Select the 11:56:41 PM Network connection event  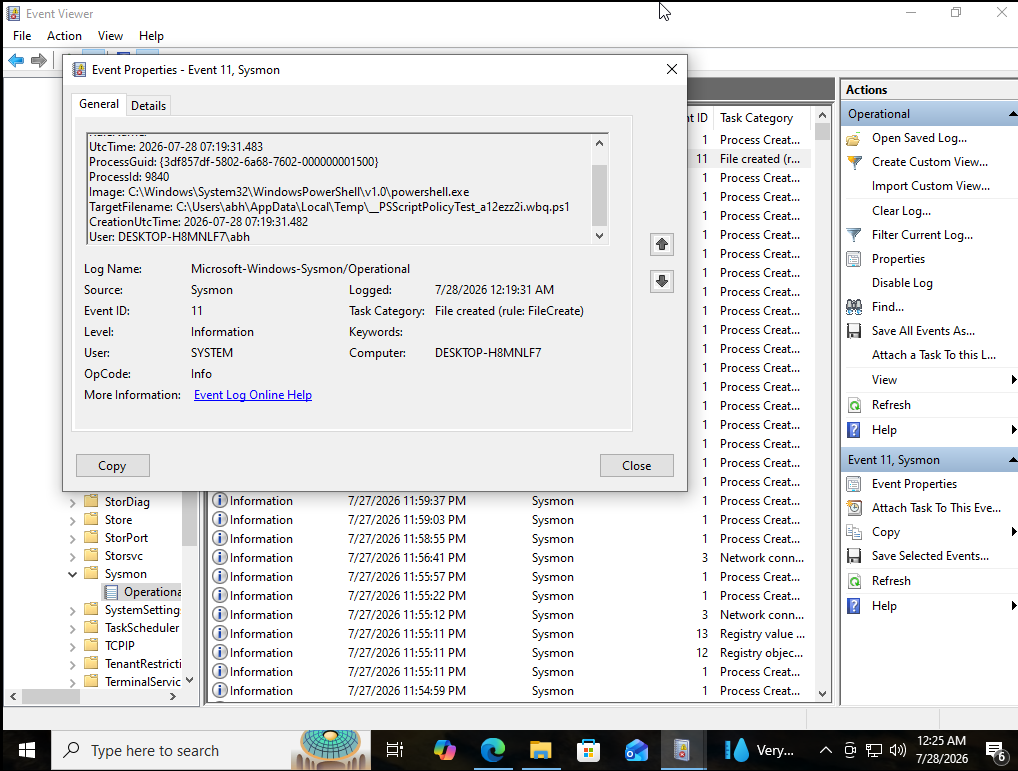510,558
